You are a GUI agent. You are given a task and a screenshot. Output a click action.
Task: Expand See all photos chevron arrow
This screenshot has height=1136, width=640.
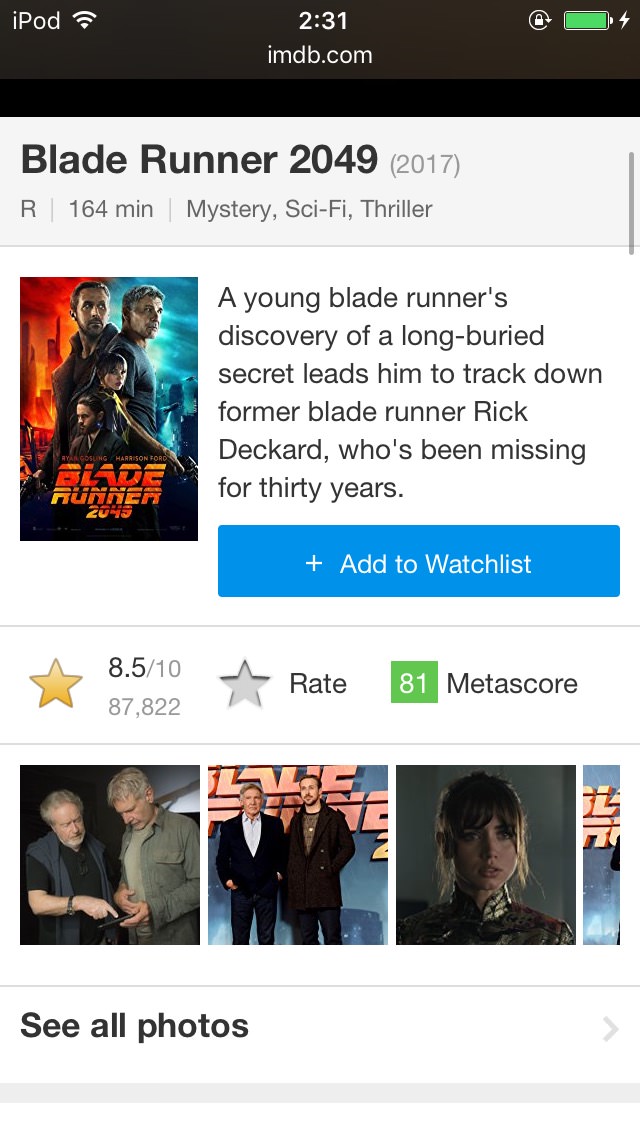click(x=610, y=1028)
